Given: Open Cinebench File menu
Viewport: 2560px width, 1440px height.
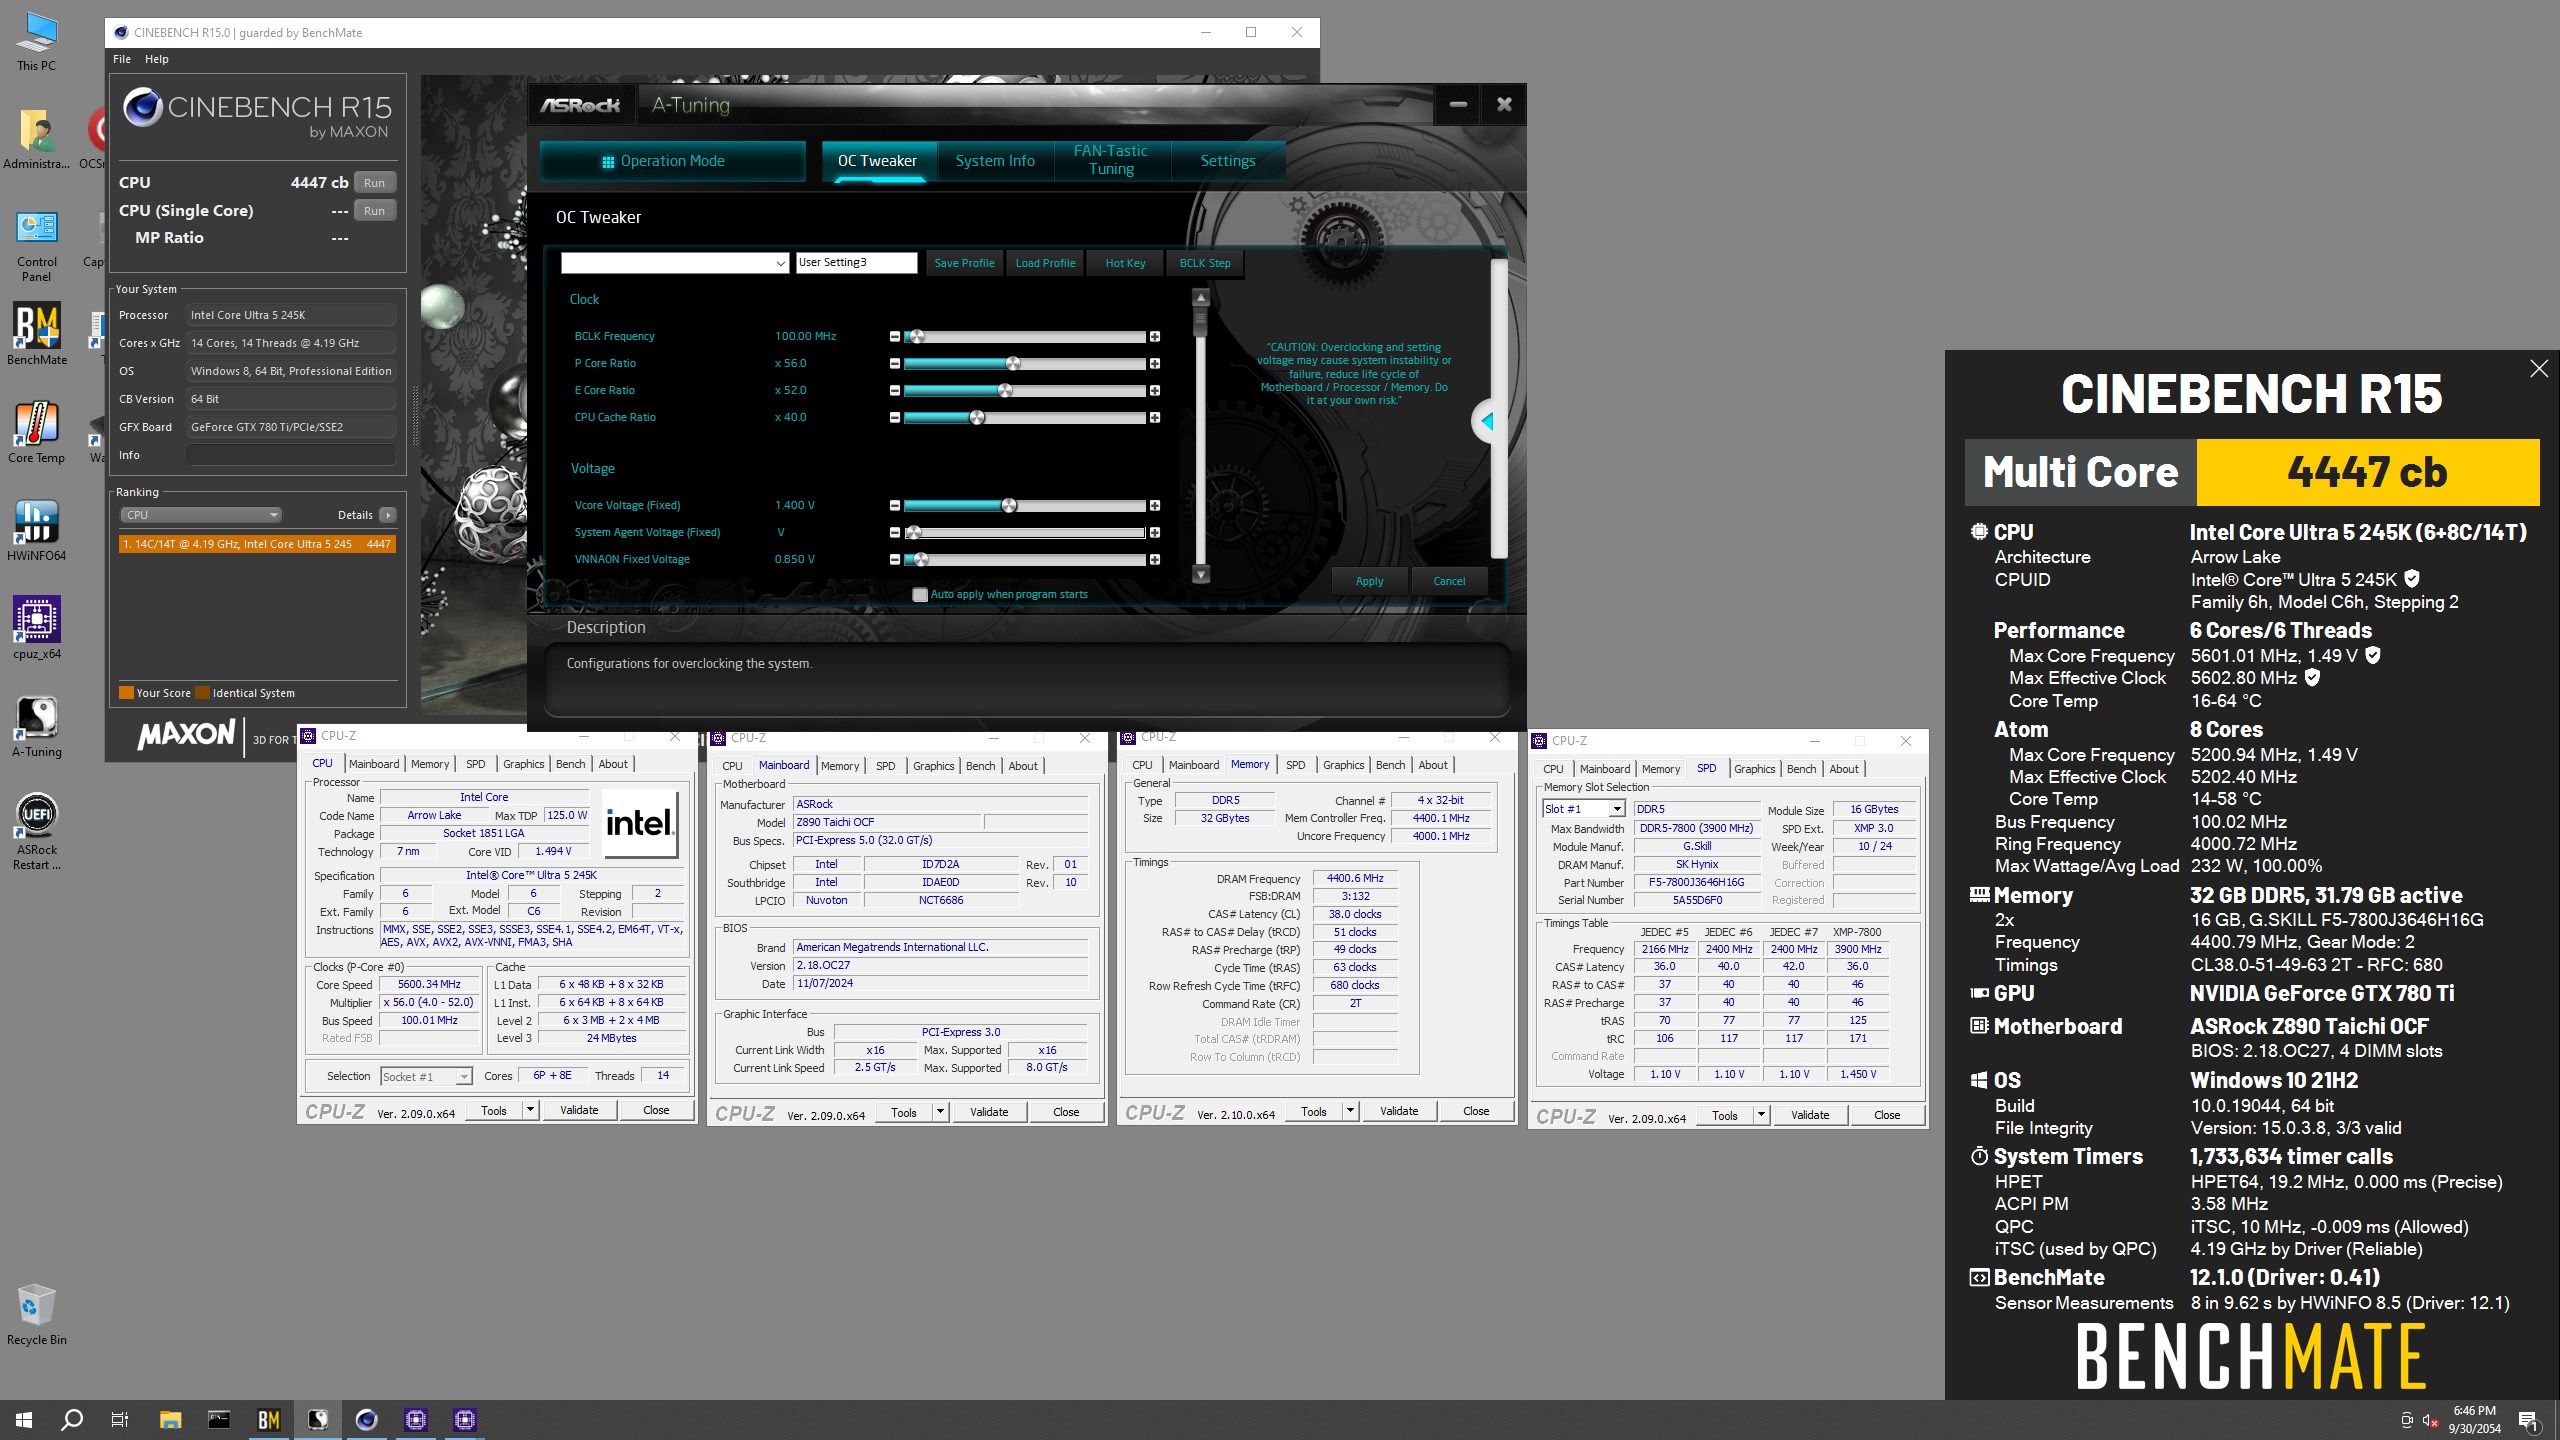Looking at the screenshot, I should [x=122, y=59].
